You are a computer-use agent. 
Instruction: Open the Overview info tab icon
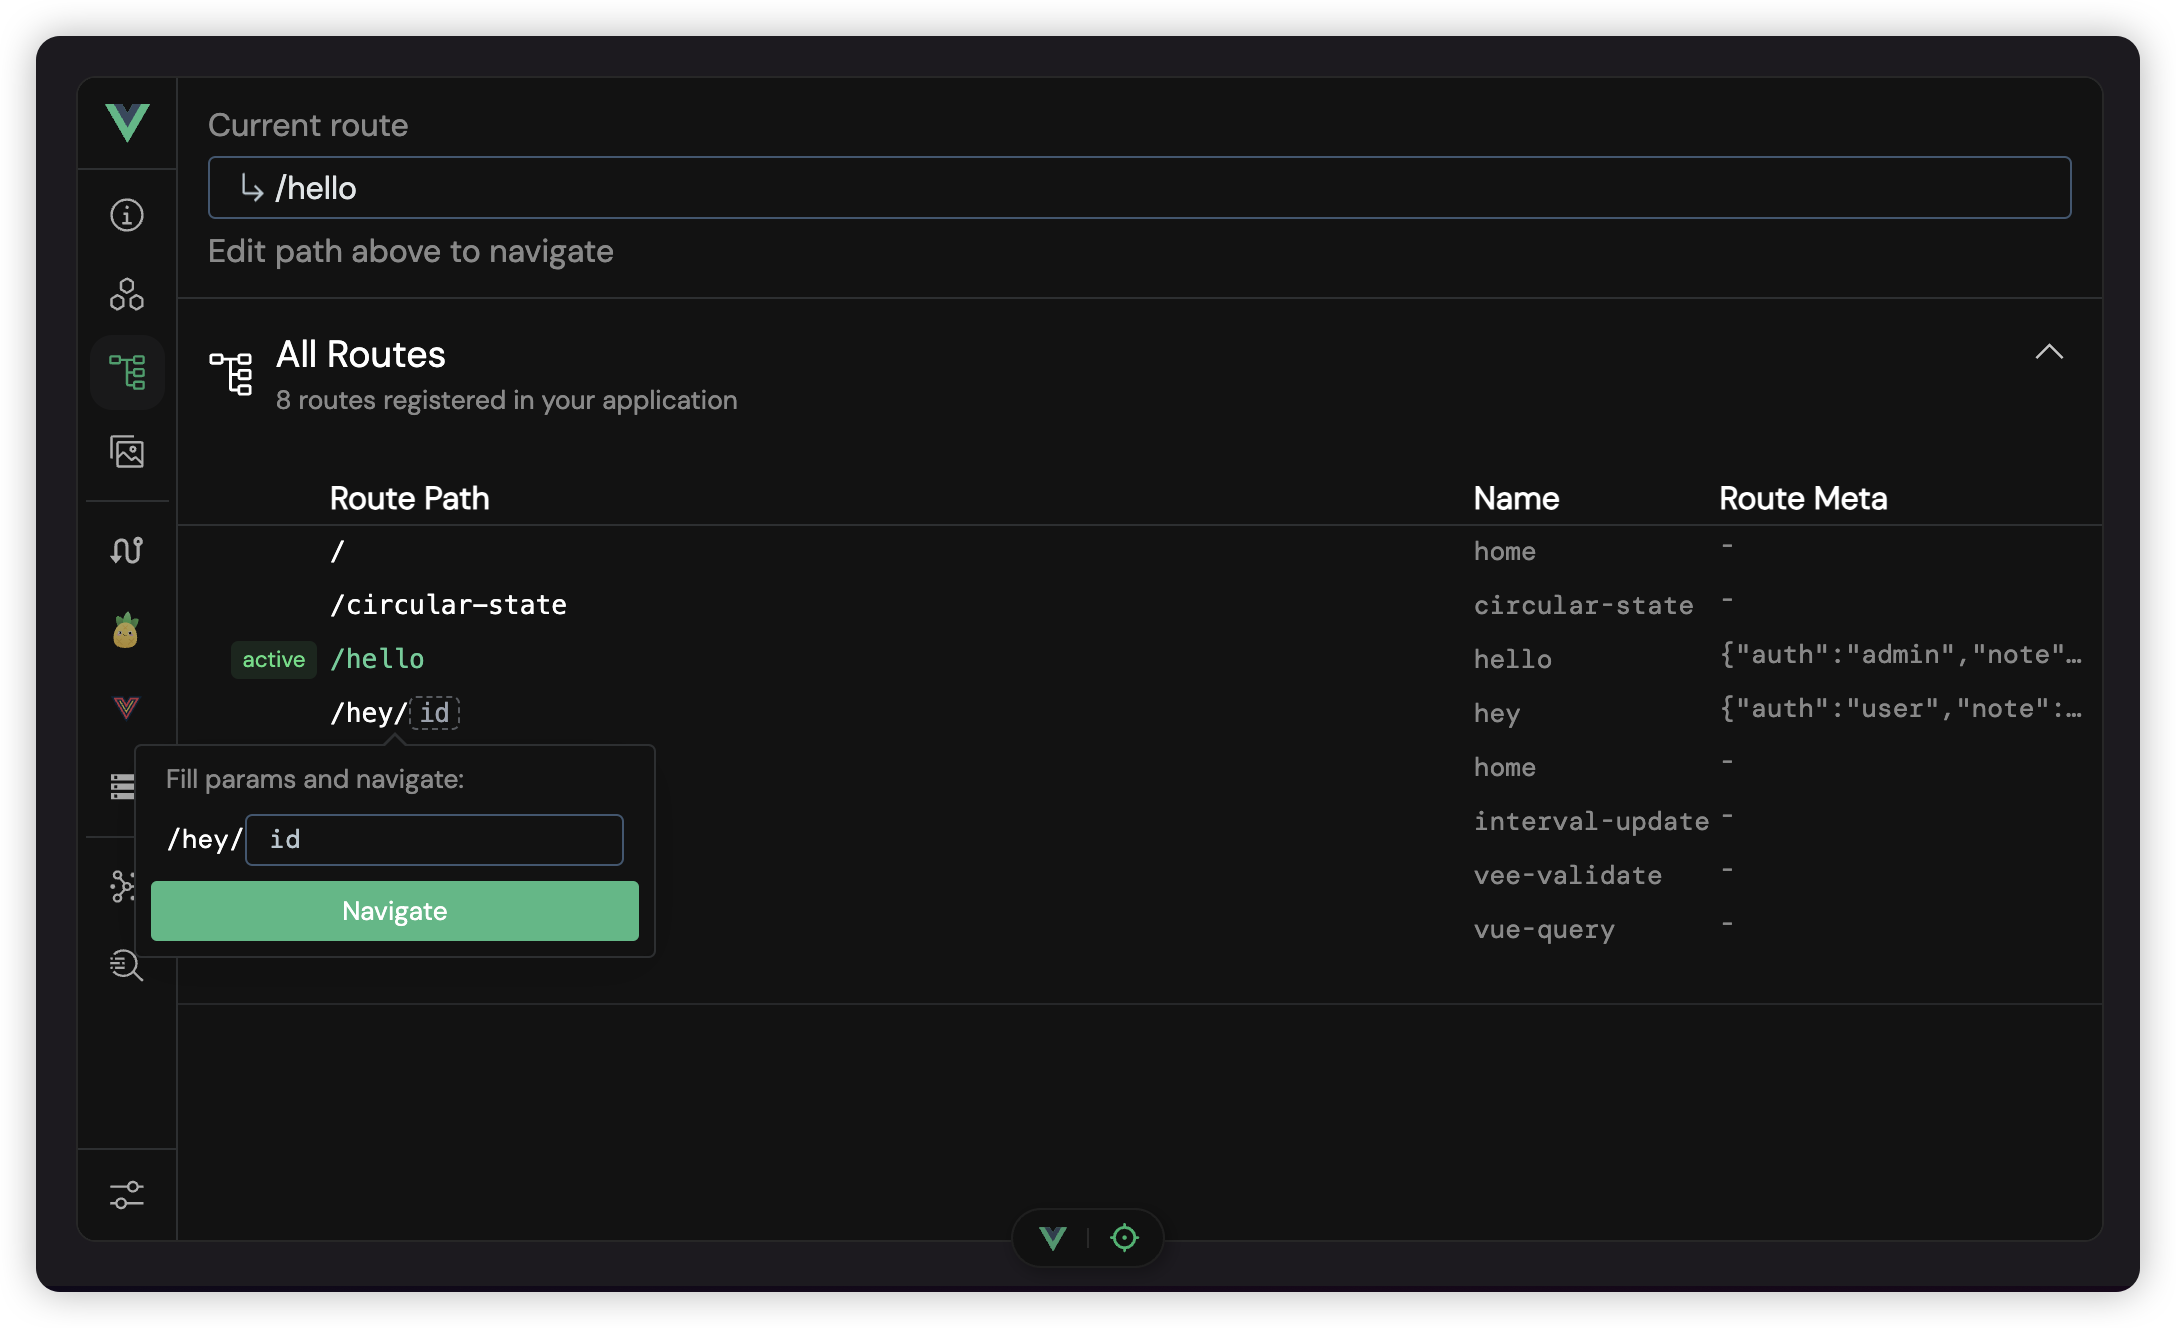coord(127,215)
